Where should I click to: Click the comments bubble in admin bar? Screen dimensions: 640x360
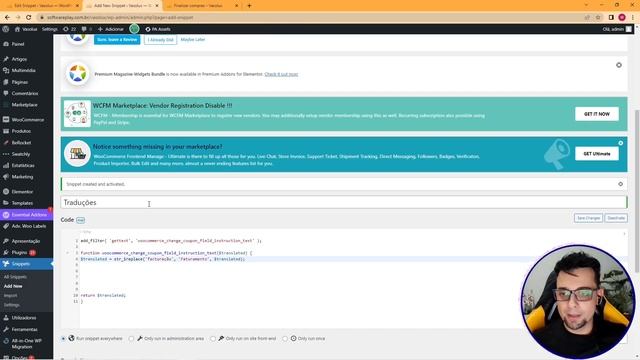click(84, 29)
